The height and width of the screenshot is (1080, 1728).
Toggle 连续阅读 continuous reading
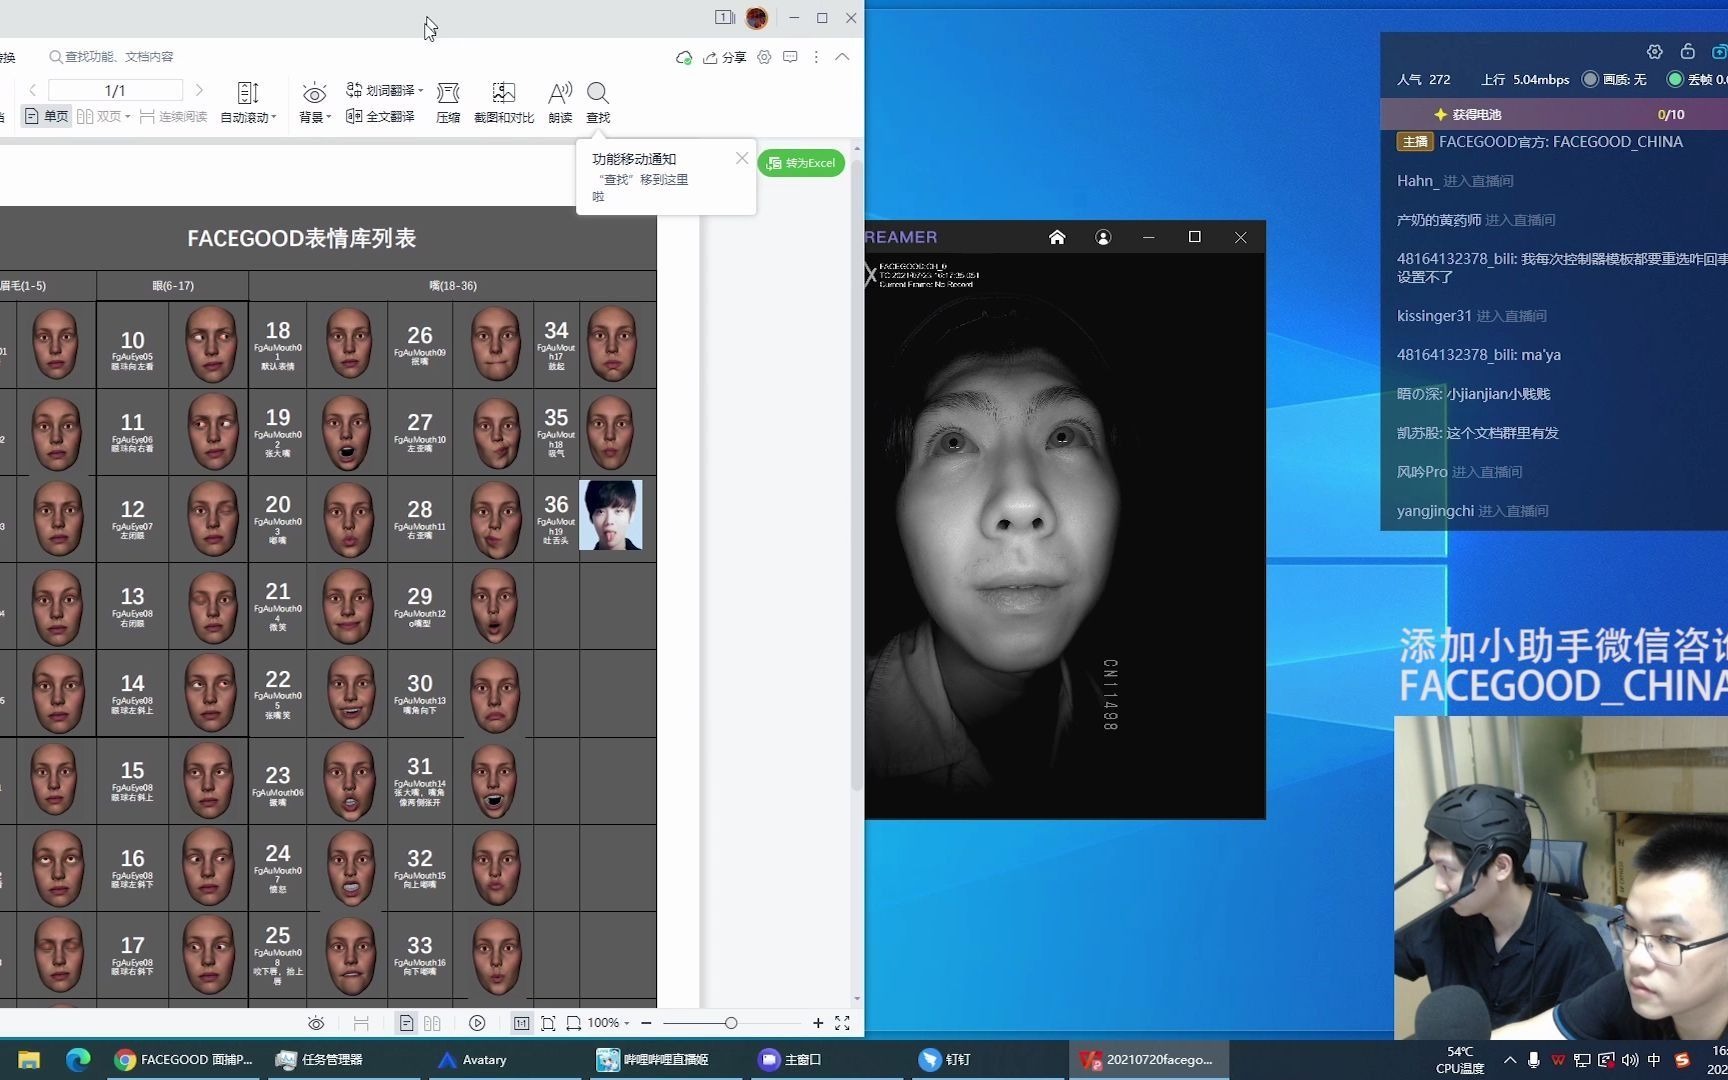[173, 117]
